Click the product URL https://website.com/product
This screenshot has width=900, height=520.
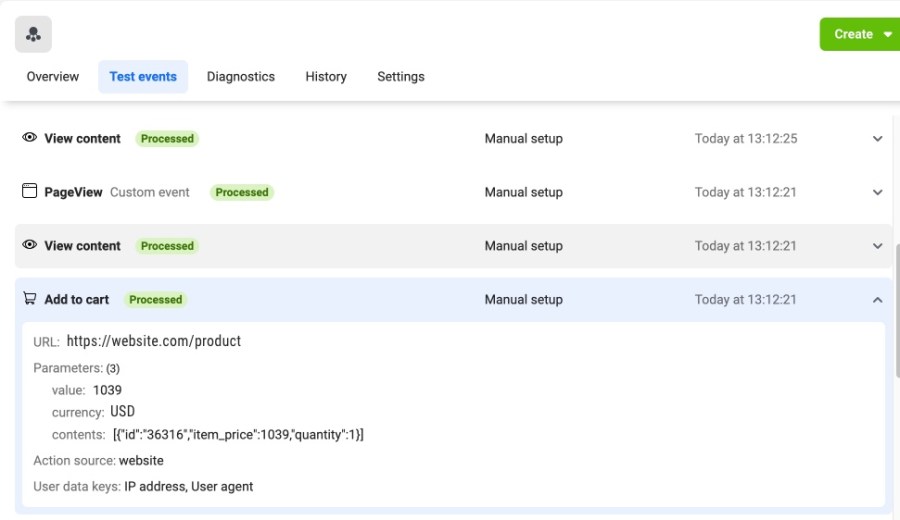153,341
